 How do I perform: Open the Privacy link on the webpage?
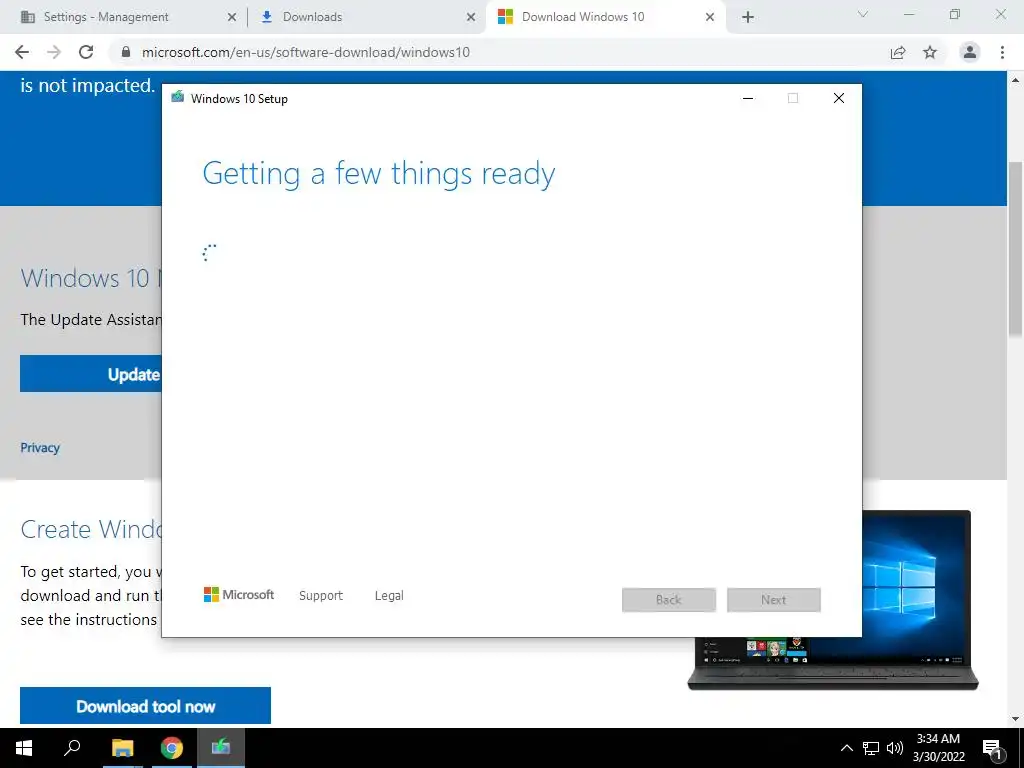tap(40, 447)
